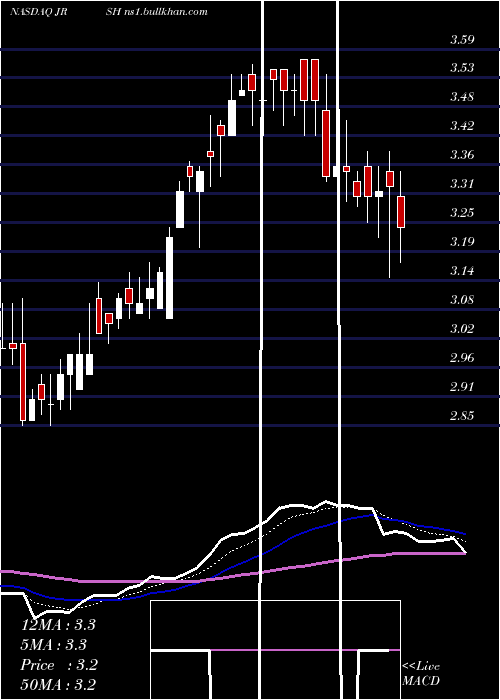Click the ns1.bullkhan.com source text
Image resolution: width=500 pixels, height=700 pixels.
[165, 12]
